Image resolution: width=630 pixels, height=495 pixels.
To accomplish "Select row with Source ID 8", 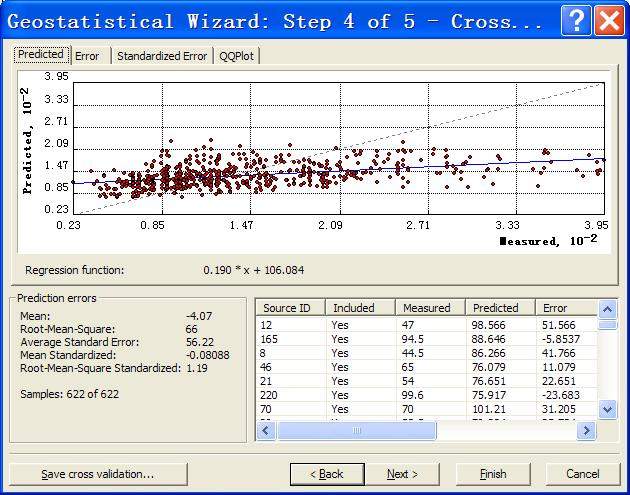I will click(427, 353).
